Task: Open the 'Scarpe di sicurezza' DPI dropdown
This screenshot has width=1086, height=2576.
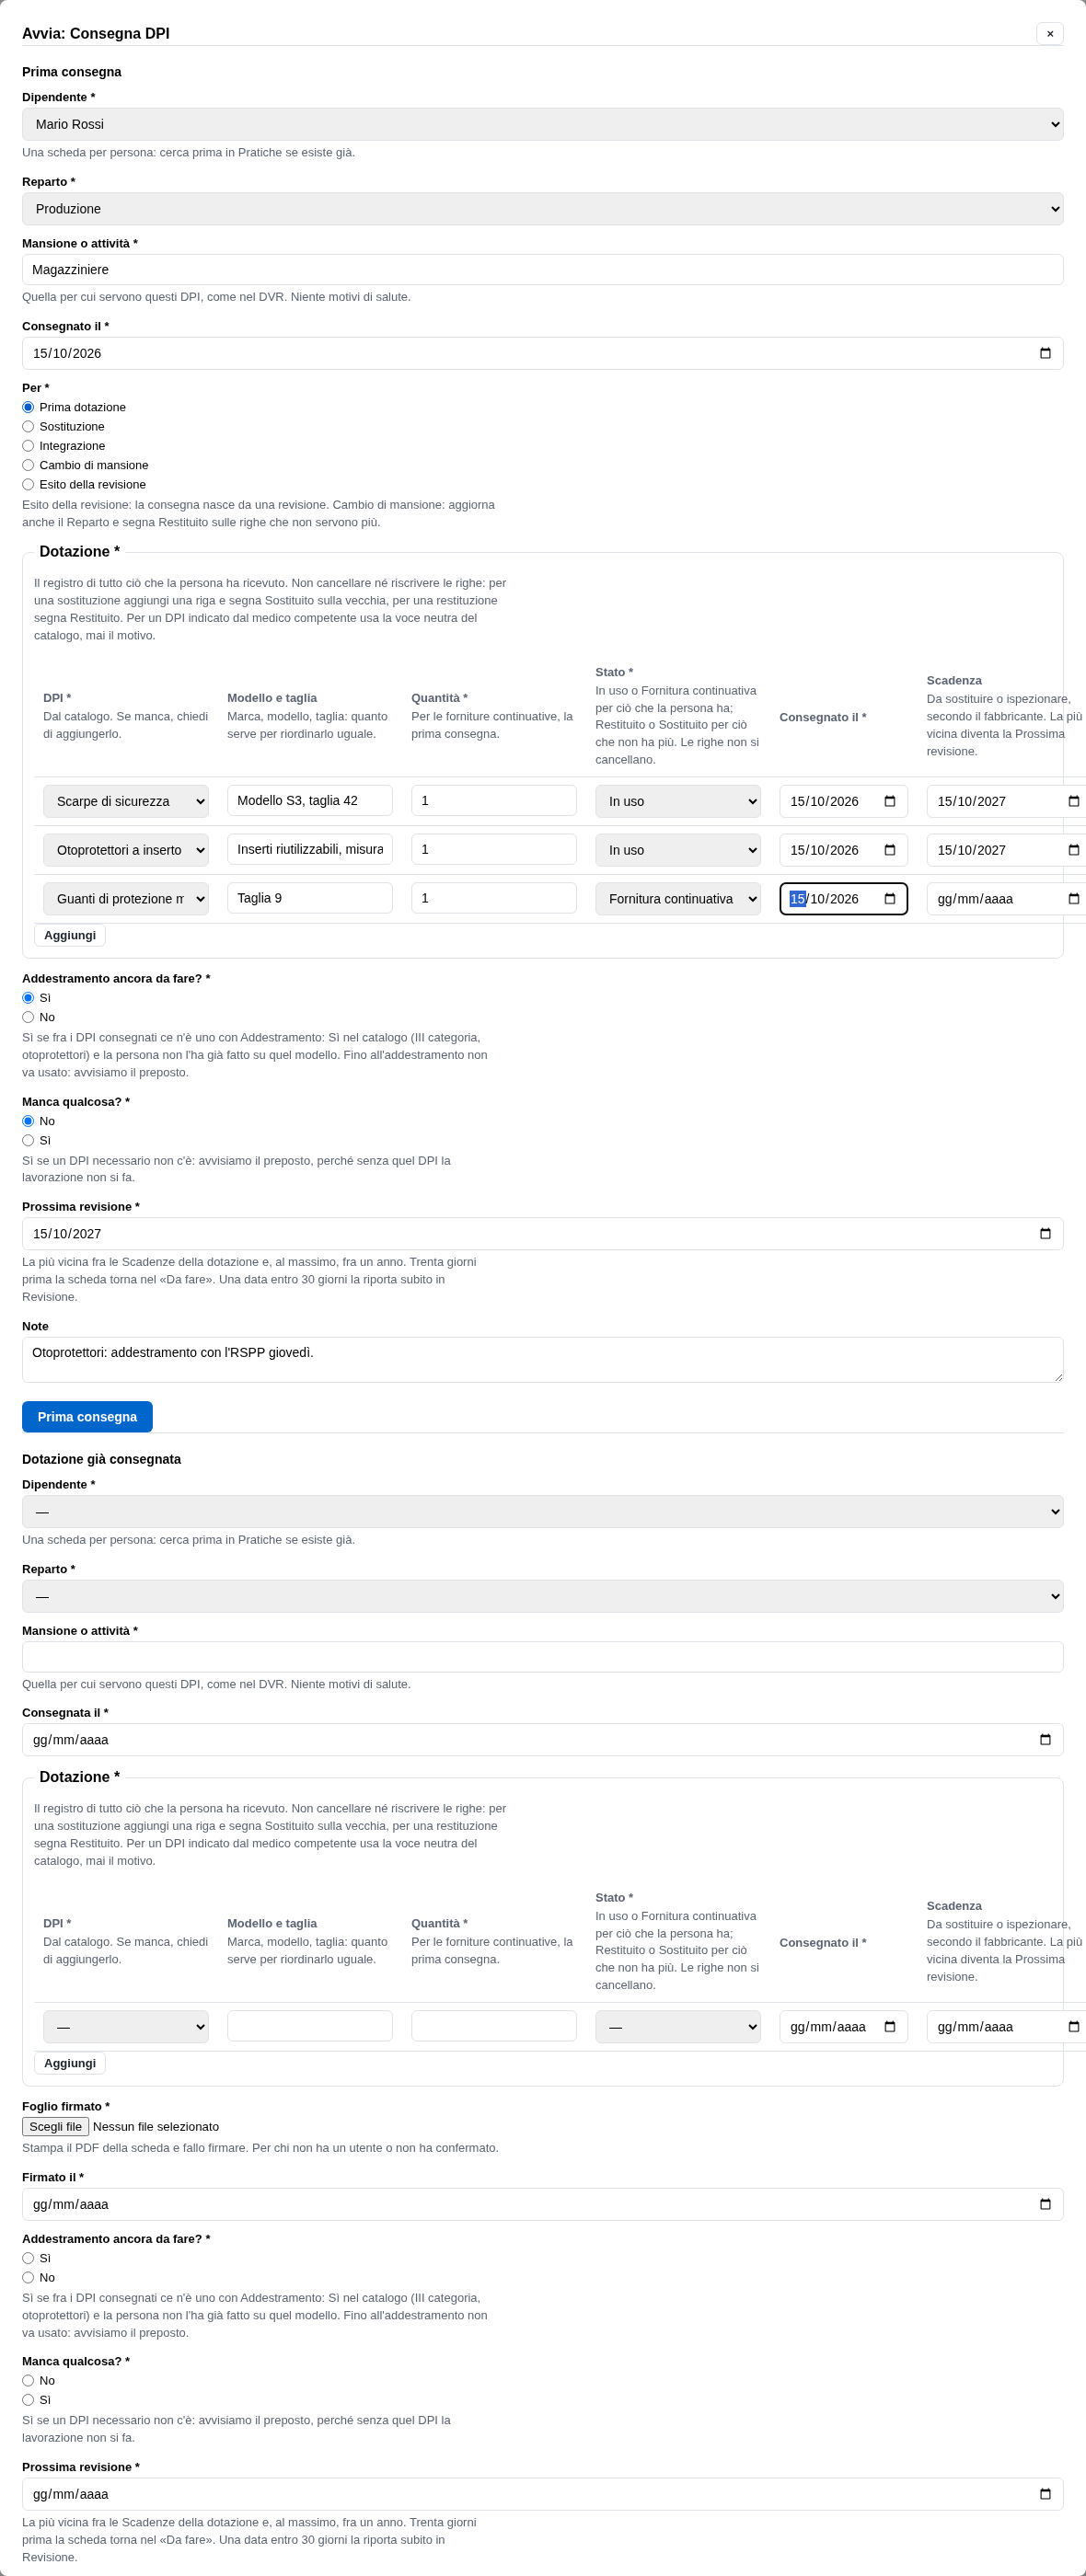Action: (126, 801)
